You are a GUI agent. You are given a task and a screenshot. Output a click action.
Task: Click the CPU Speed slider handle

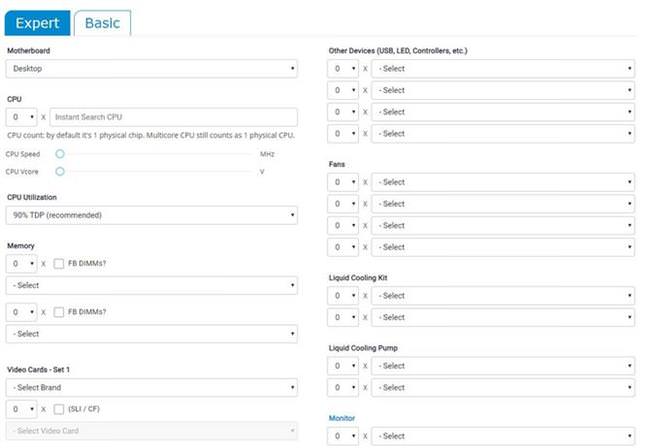pos(60,154)
